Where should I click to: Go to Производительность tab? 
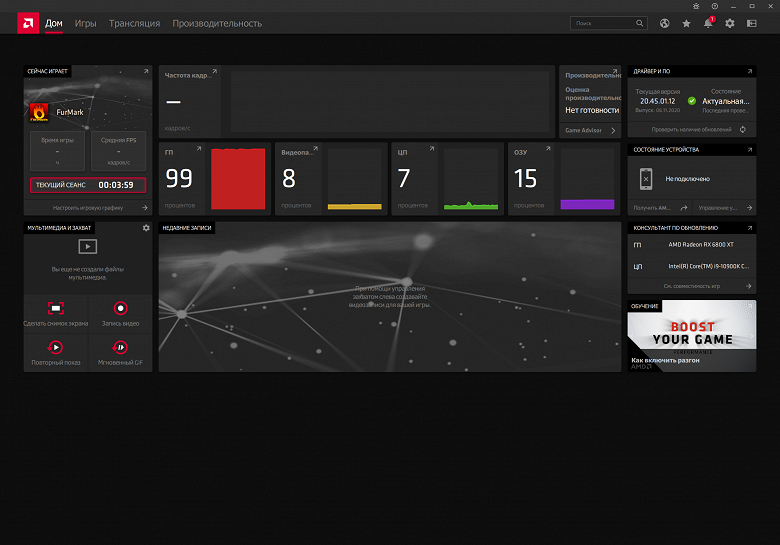217,23
